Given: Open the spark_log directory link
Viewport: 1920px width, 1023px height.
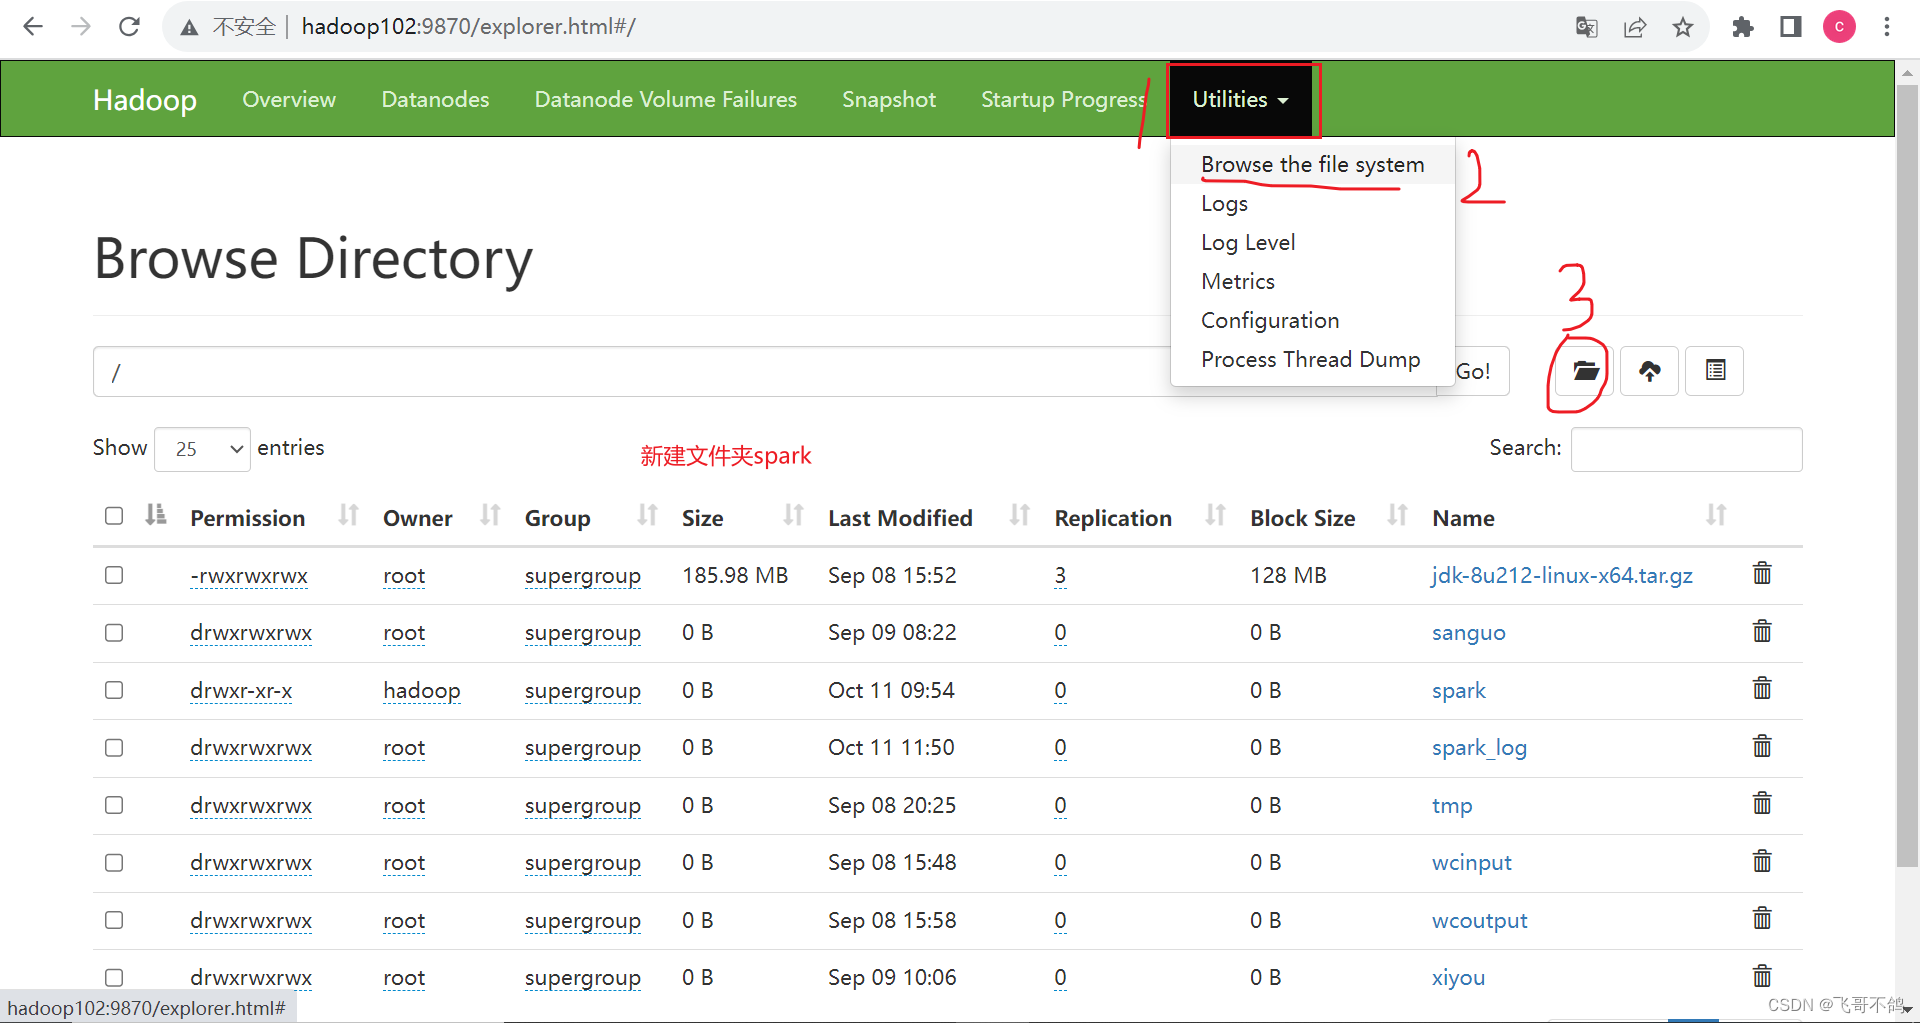Looking at the screenshot, I should pos(1479,748).
